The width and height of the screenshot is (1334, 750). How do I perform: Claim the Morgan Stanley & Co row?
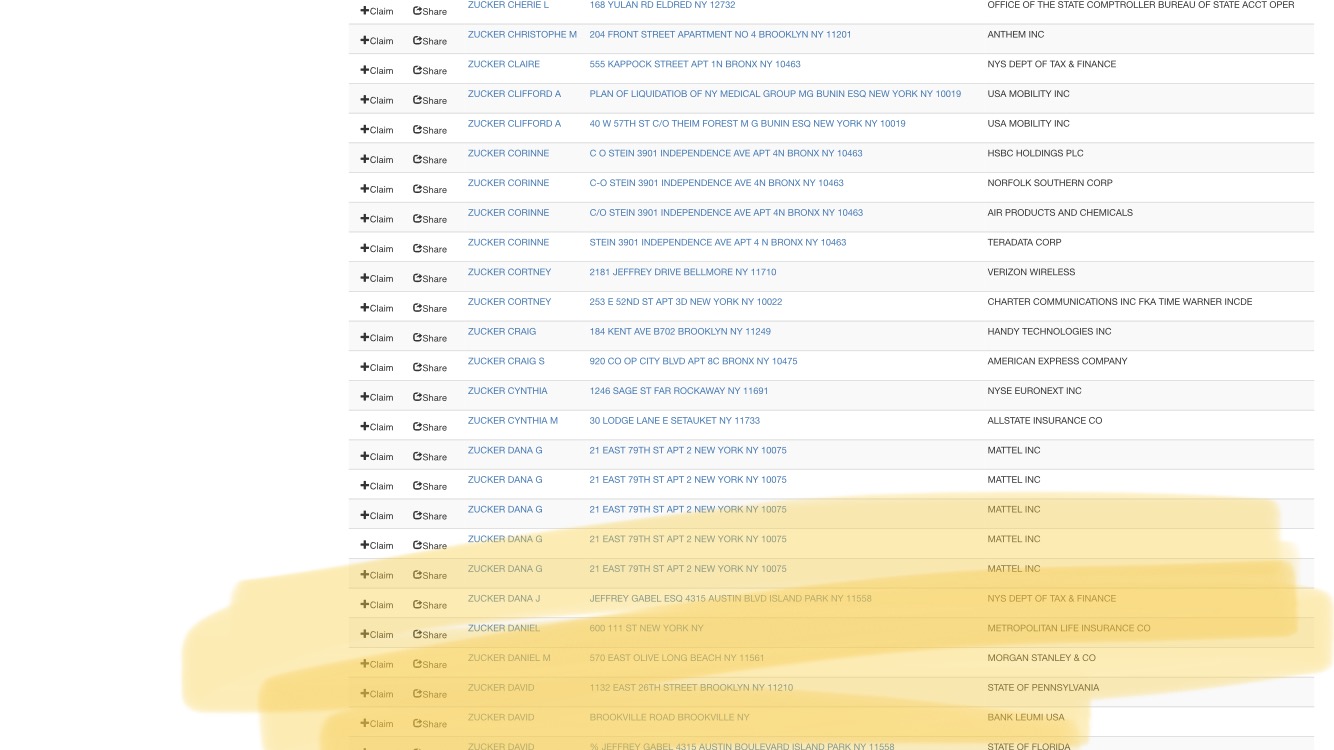pyautogui.click(x=377, y=665)
